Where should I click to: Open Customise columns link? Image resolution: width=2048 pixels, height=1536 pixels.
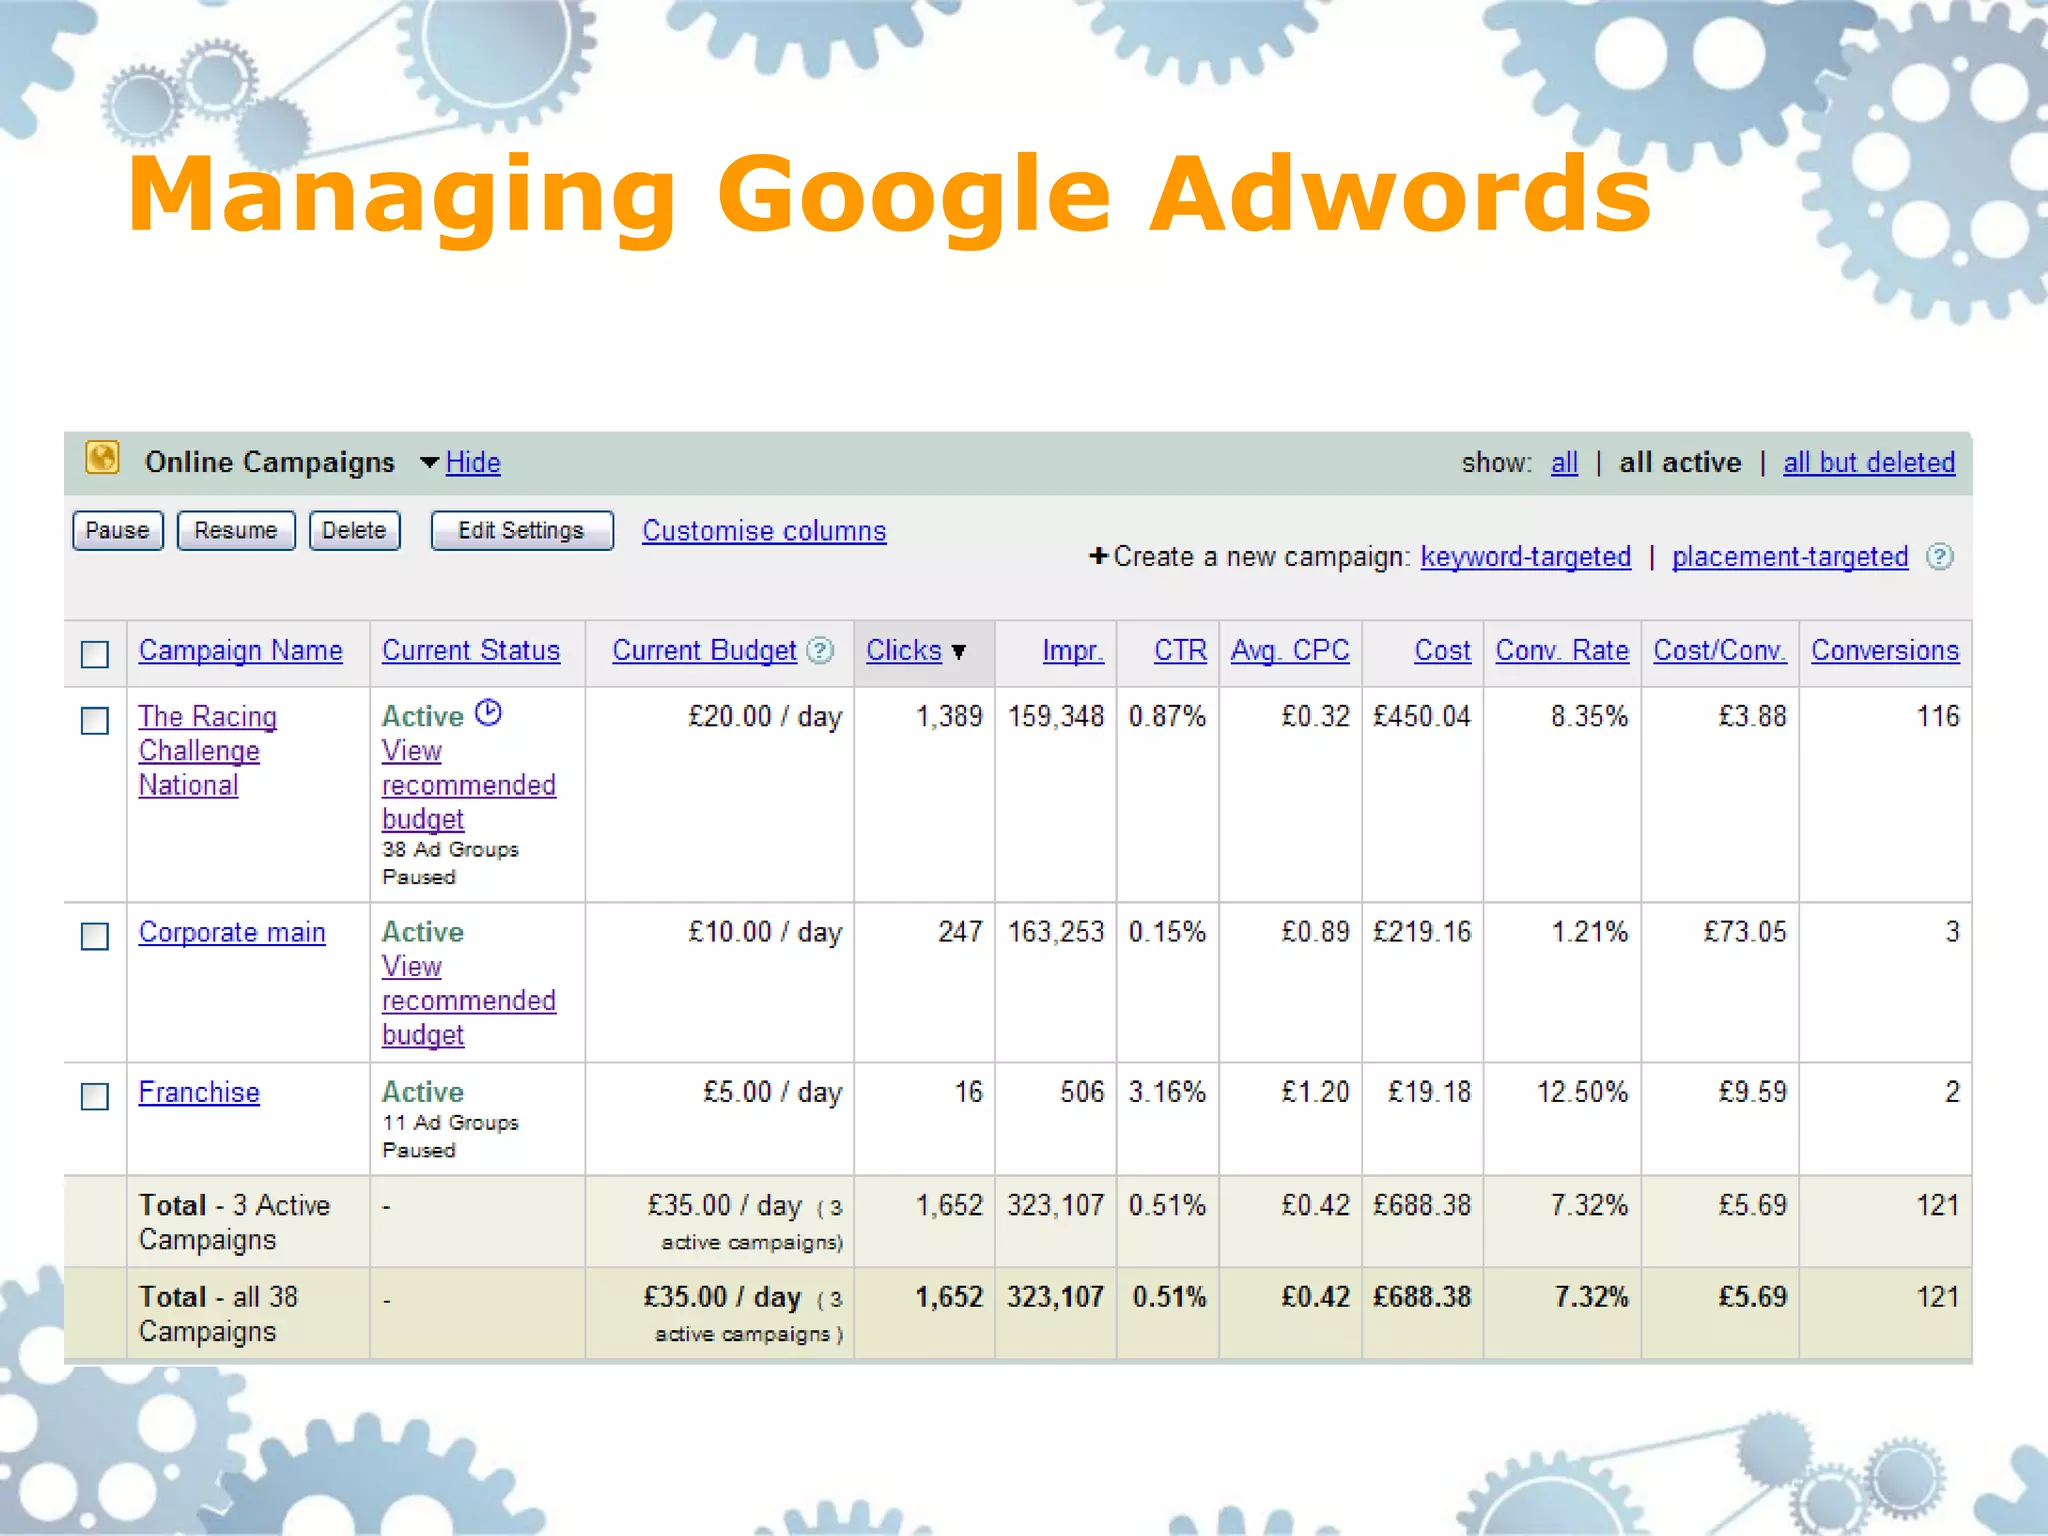[x=764, y=531]
